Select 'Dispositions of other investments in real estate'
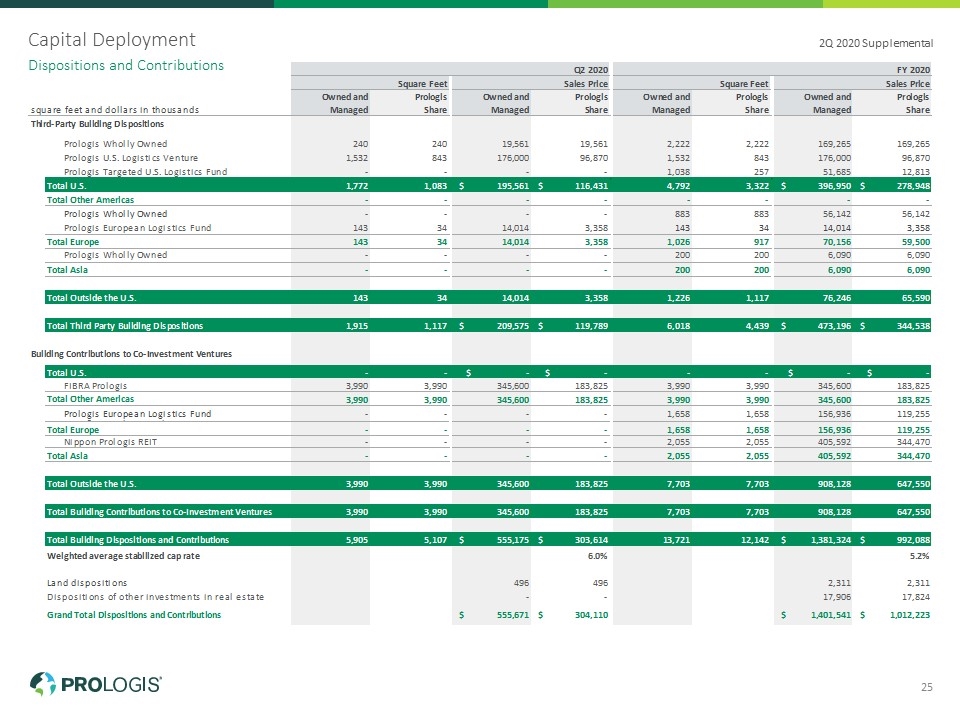The width and height of the screenshot is (960, 720). (x=156, y=597)
